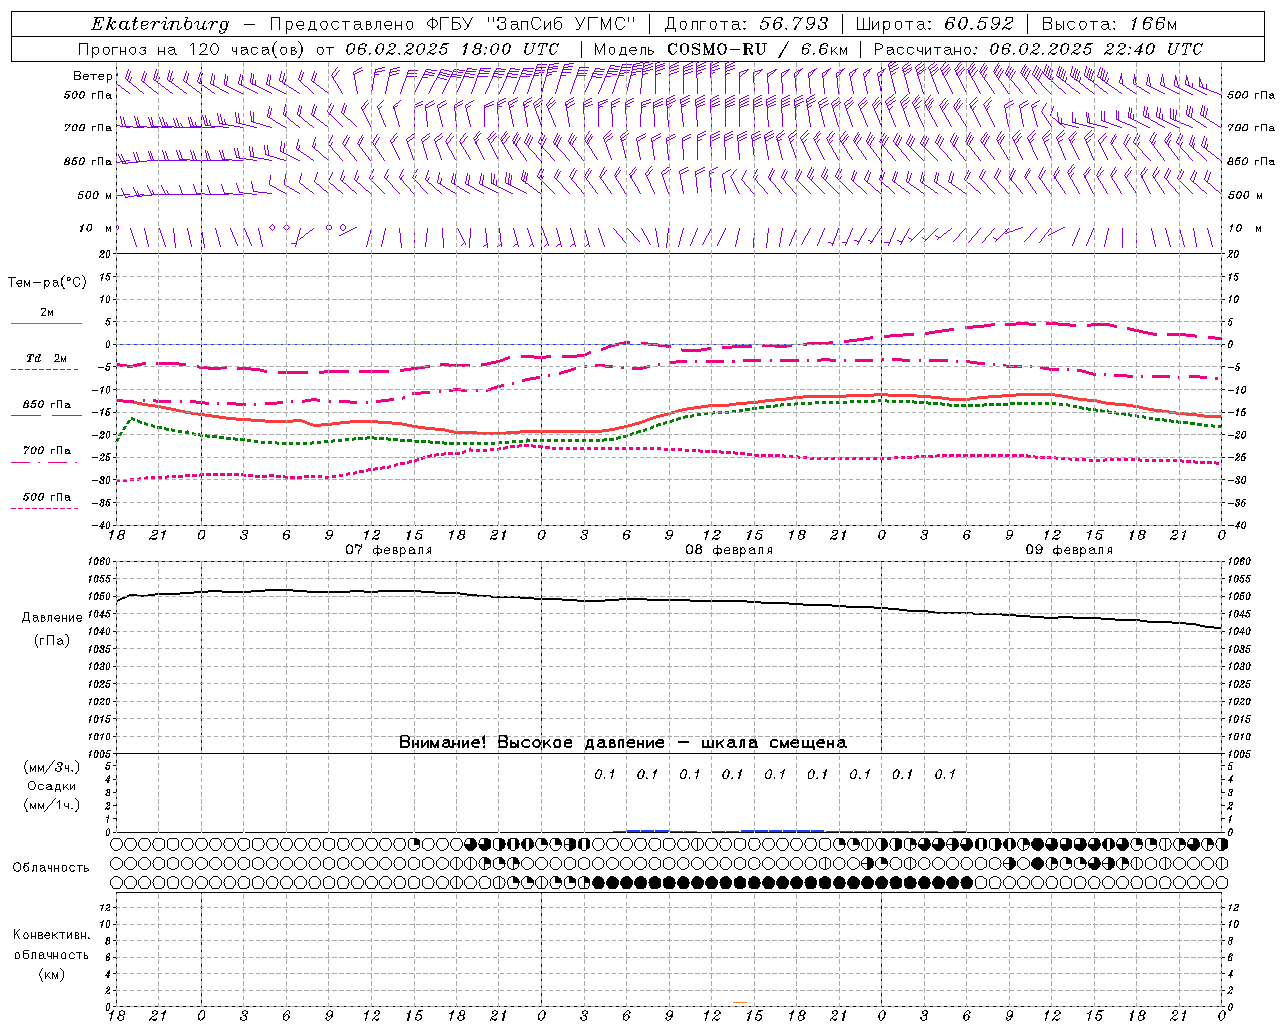Screen dimensions: 1280x1024
Task: Click the Ekaterinburg station title
Action: [160, 24]
